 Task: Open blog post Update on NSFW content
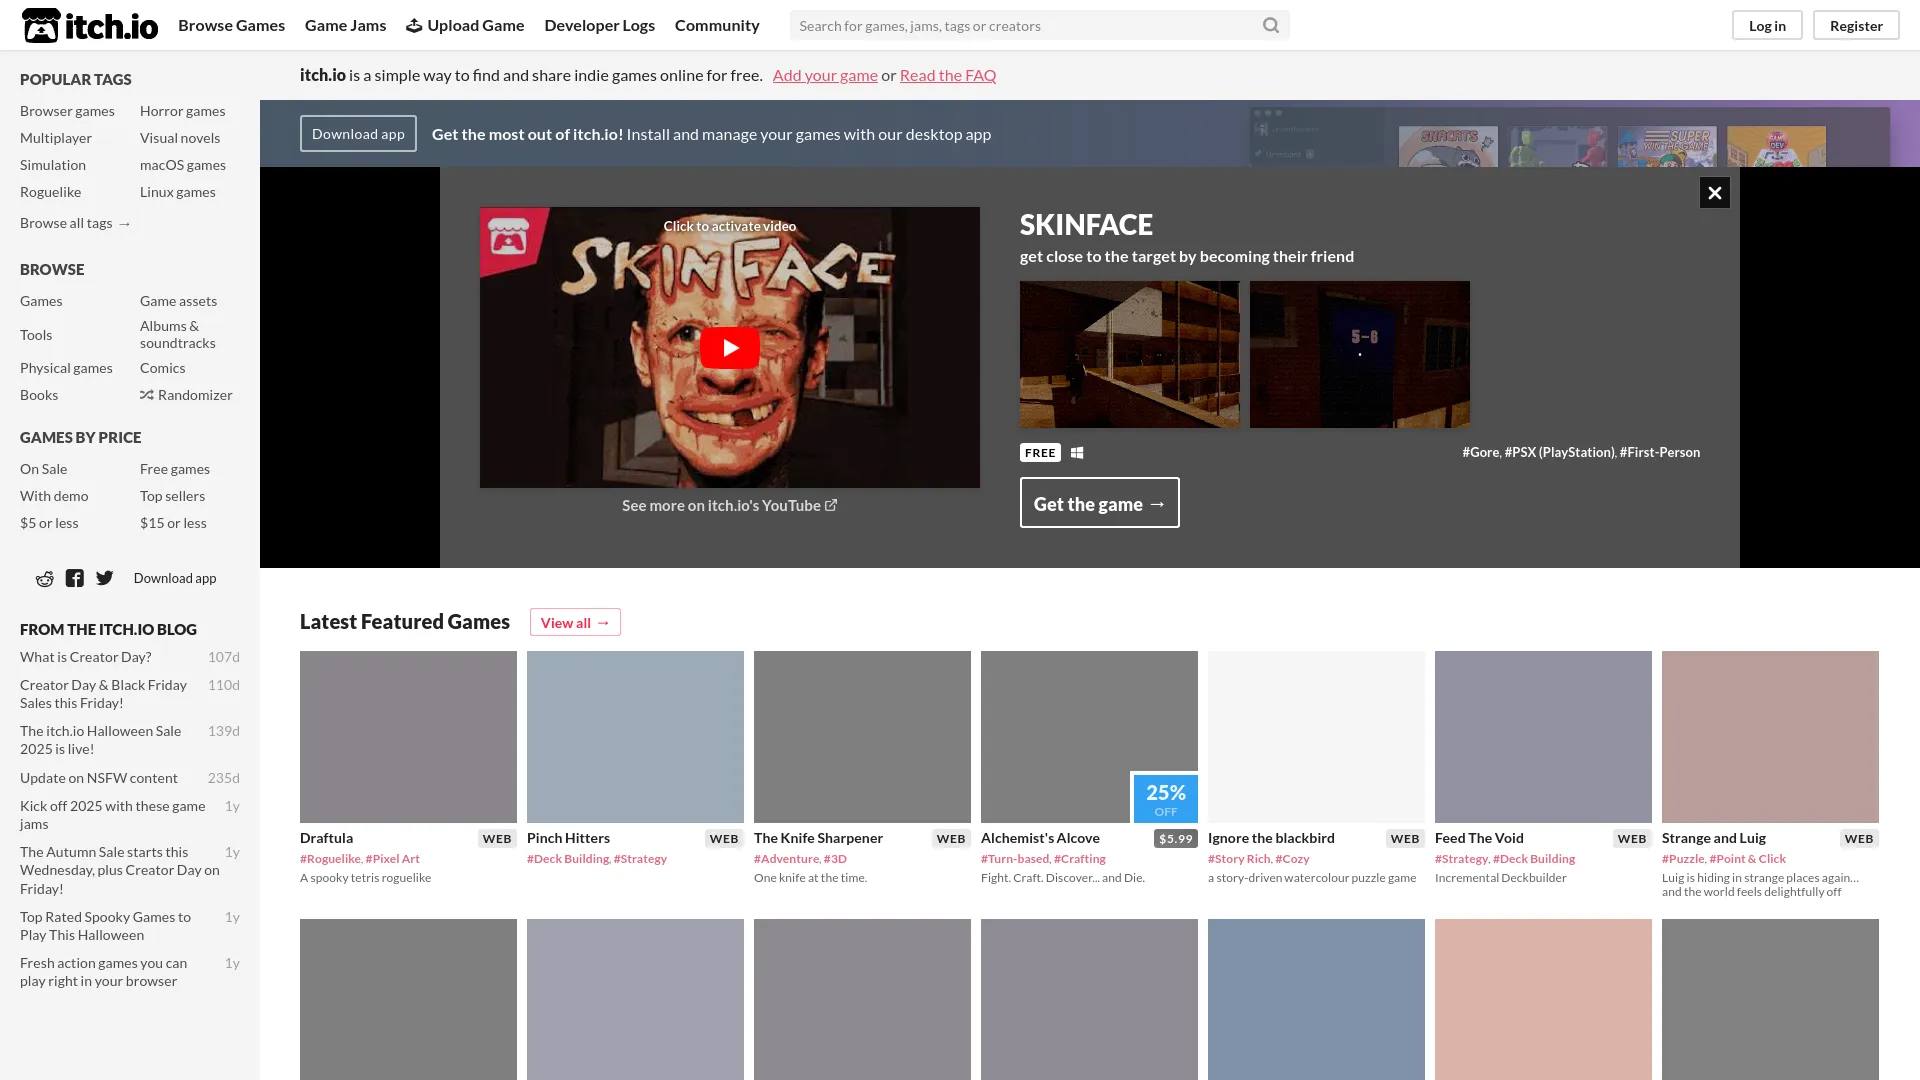[x=99, y=778]
